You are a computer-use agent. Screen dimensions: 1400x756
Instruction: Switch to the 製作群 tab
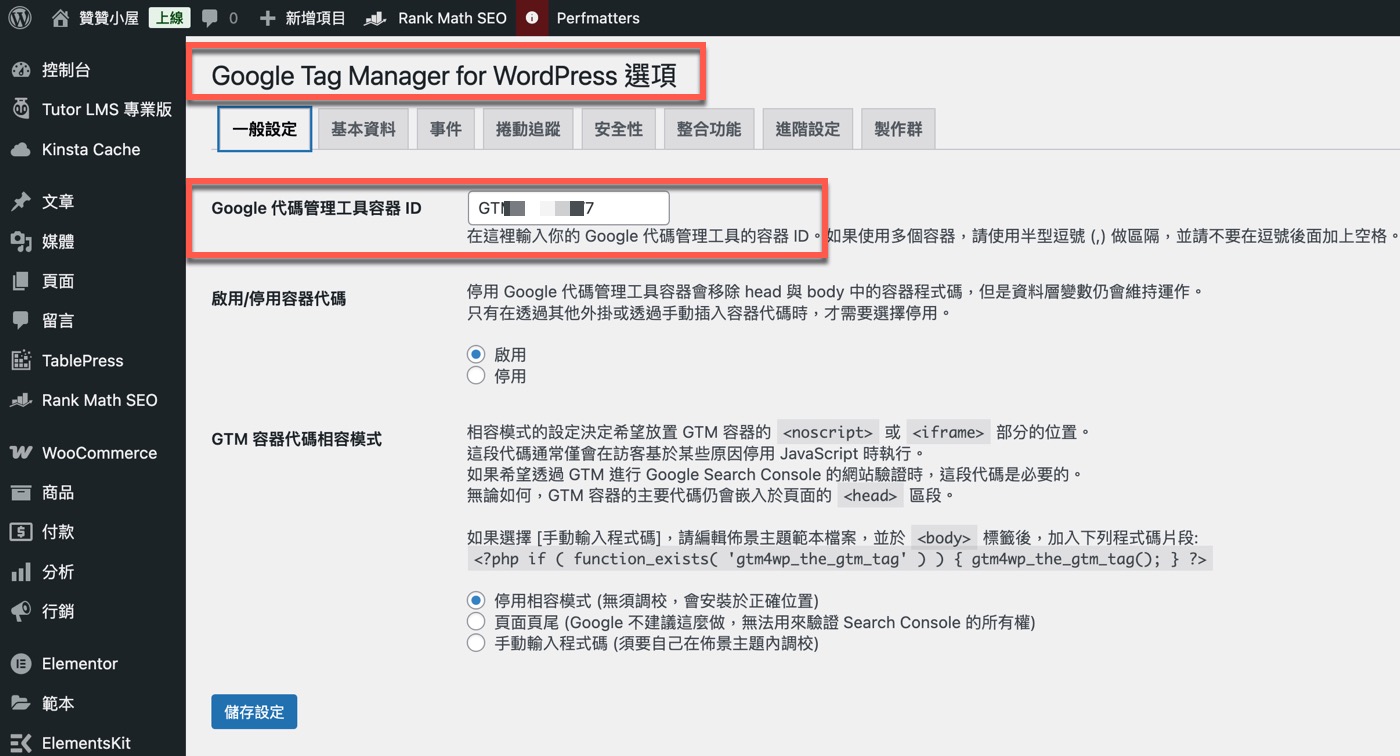click(x=898, y=129)
